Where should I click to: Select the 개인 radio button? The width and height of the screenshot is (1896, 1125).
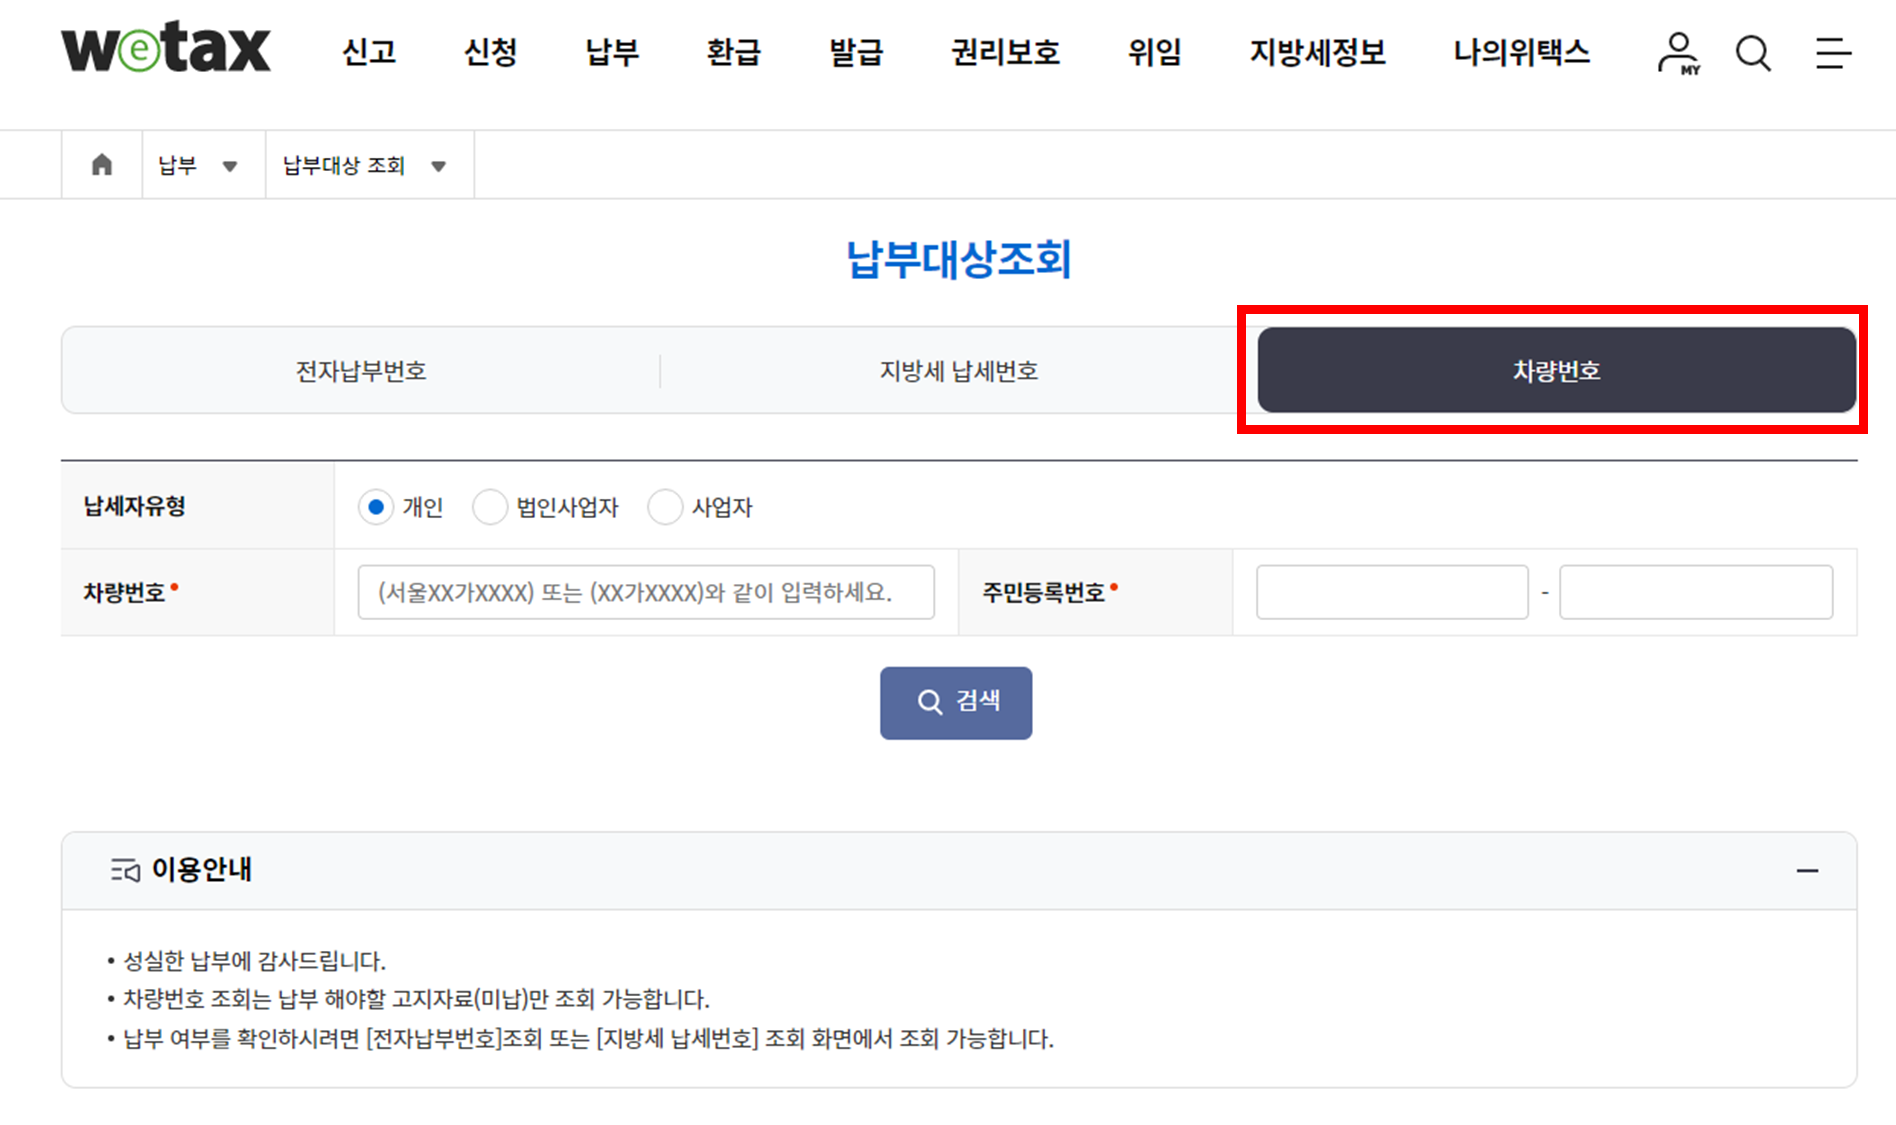(x=375, y=507)
